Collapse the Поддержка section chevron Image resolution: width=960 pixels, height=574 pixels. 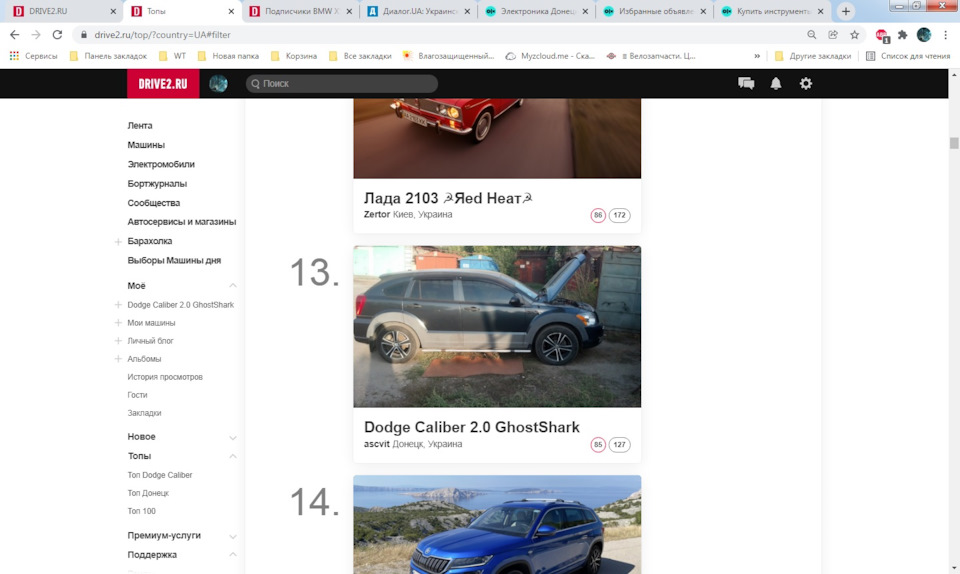coord(233,554)
